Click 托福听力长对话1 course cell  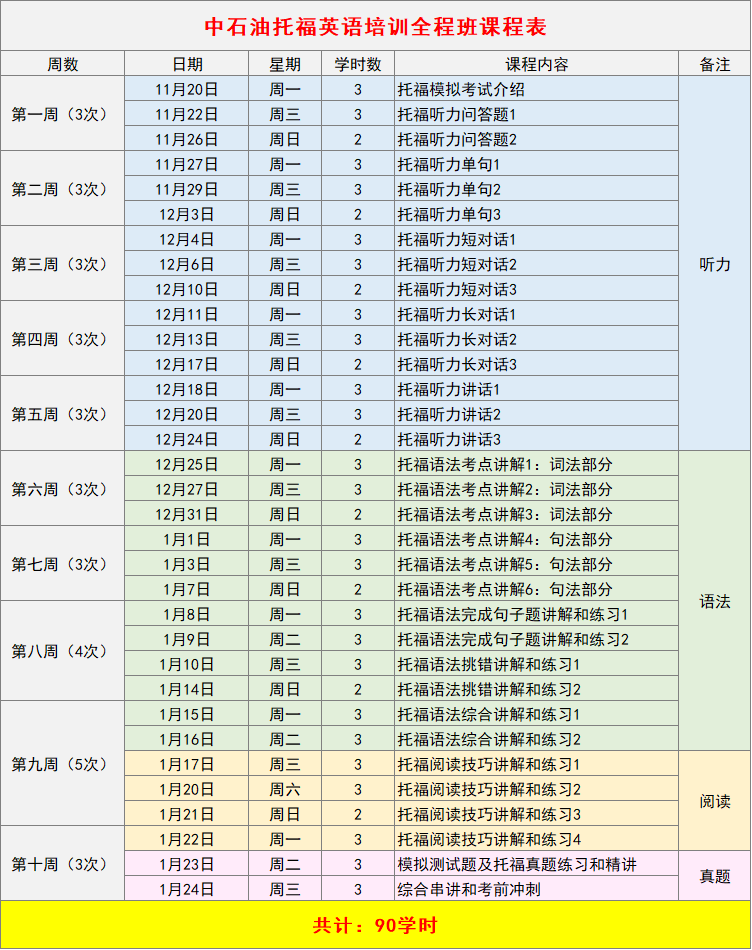pos(536,314)
